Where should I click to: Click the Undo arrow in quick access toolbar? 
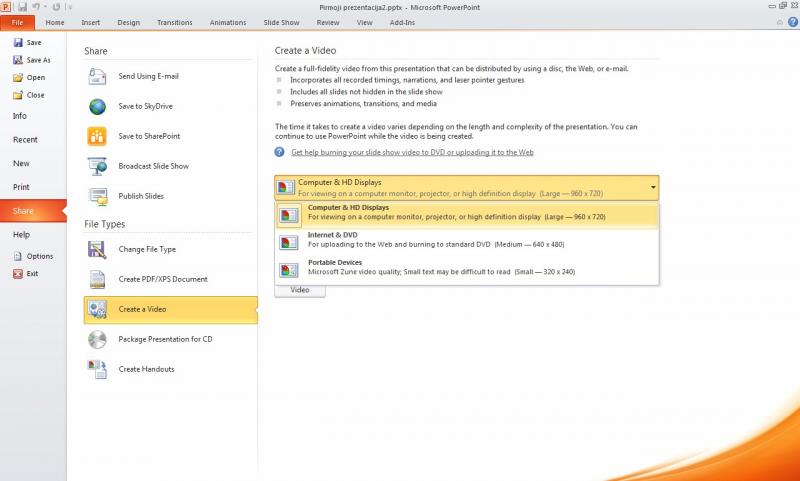[x=36, y=7]
